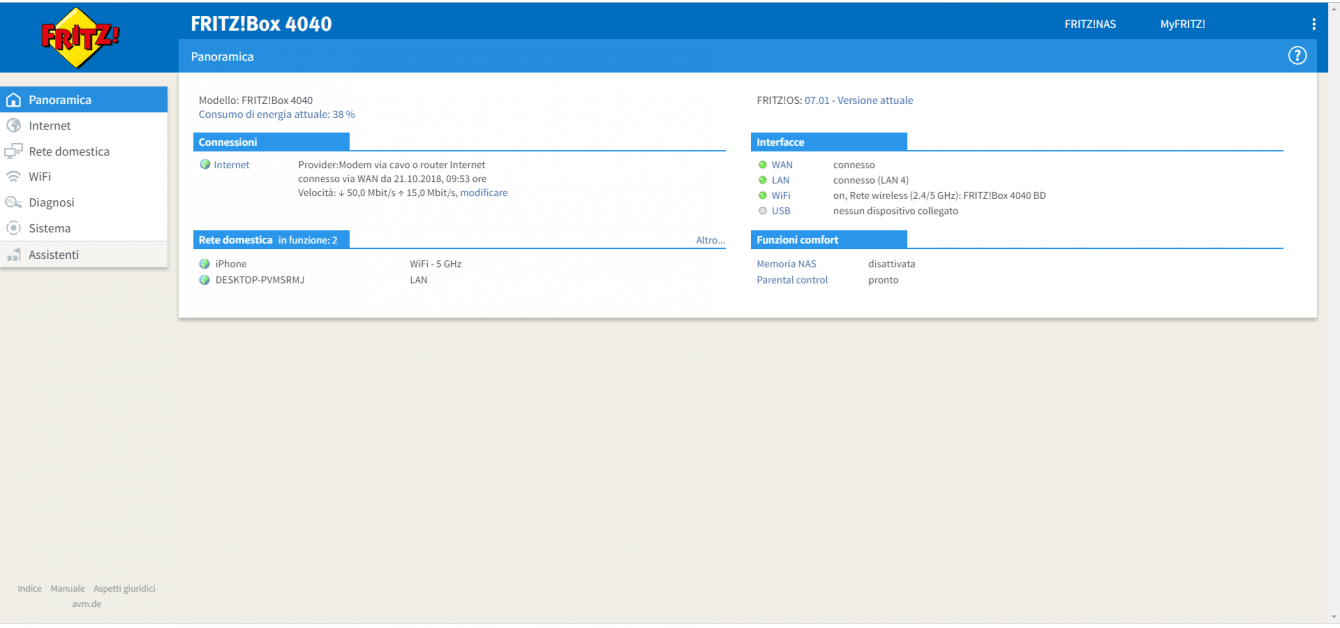Click the globe icon next to DESKTOP-PVMSRMJ
The width and height of the screenshot is (1340, 628).
[x=205, y=280]
